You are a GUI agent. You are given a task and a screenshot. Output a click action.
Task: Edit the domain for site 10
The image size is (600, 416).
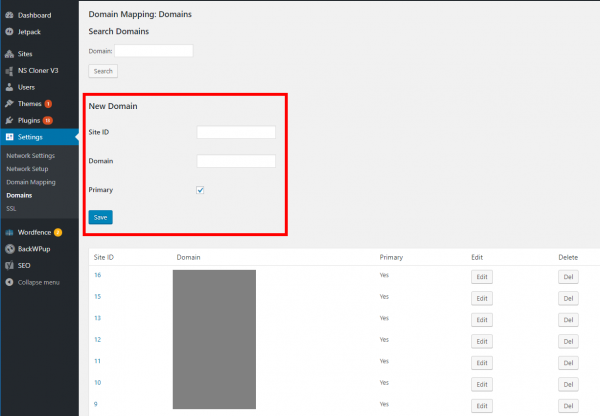tap(482, 384)
